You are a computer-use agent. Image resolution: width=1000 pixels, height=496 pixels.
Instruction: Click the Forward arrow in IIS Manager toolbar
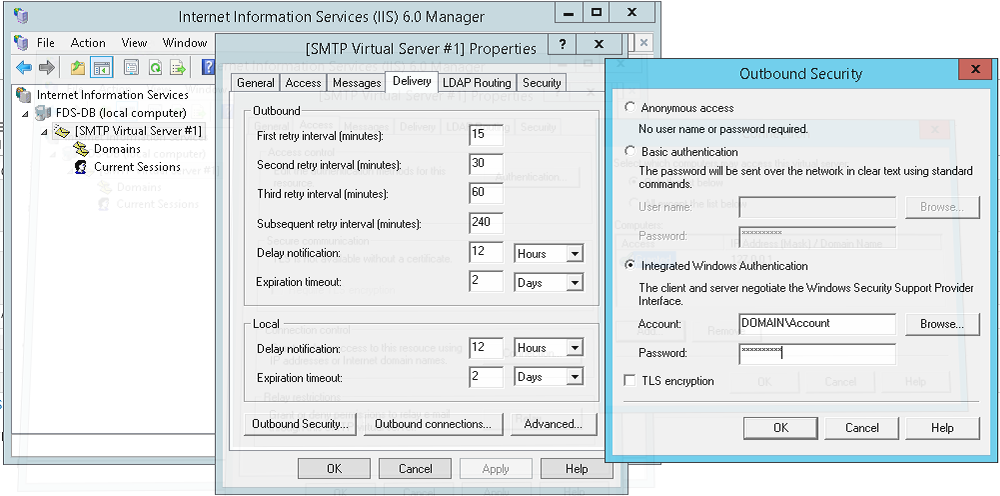click(47, 67)
